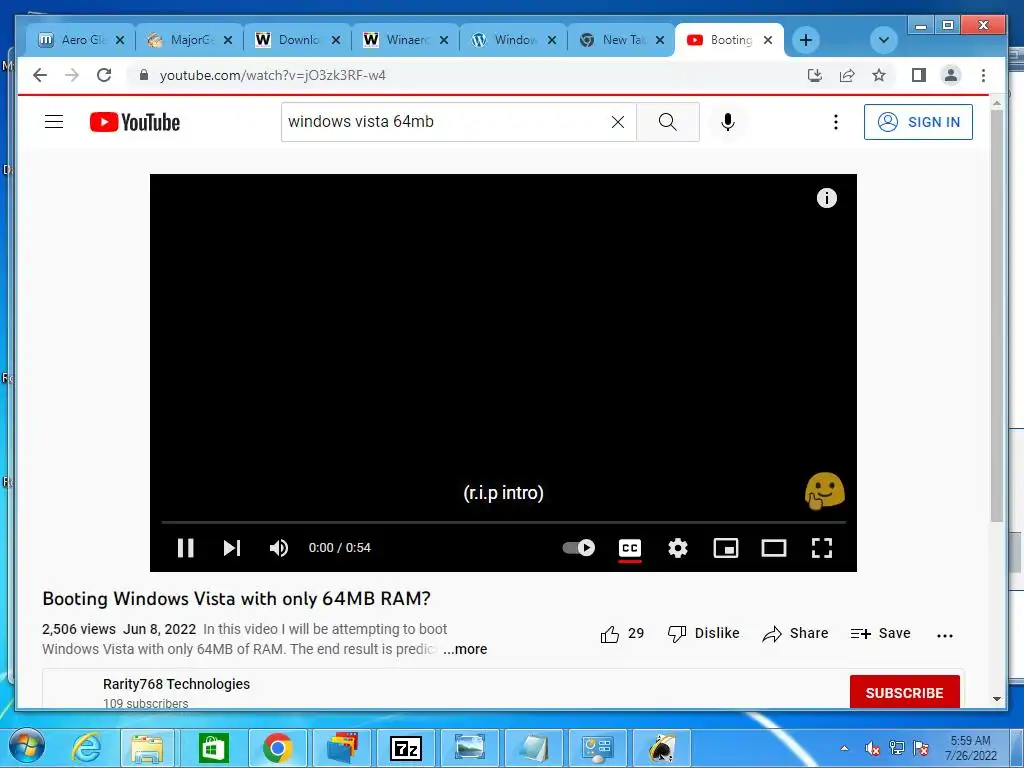1024x768 pixels.
Task: Save video to playlist
Action: [x=880, y=633]
